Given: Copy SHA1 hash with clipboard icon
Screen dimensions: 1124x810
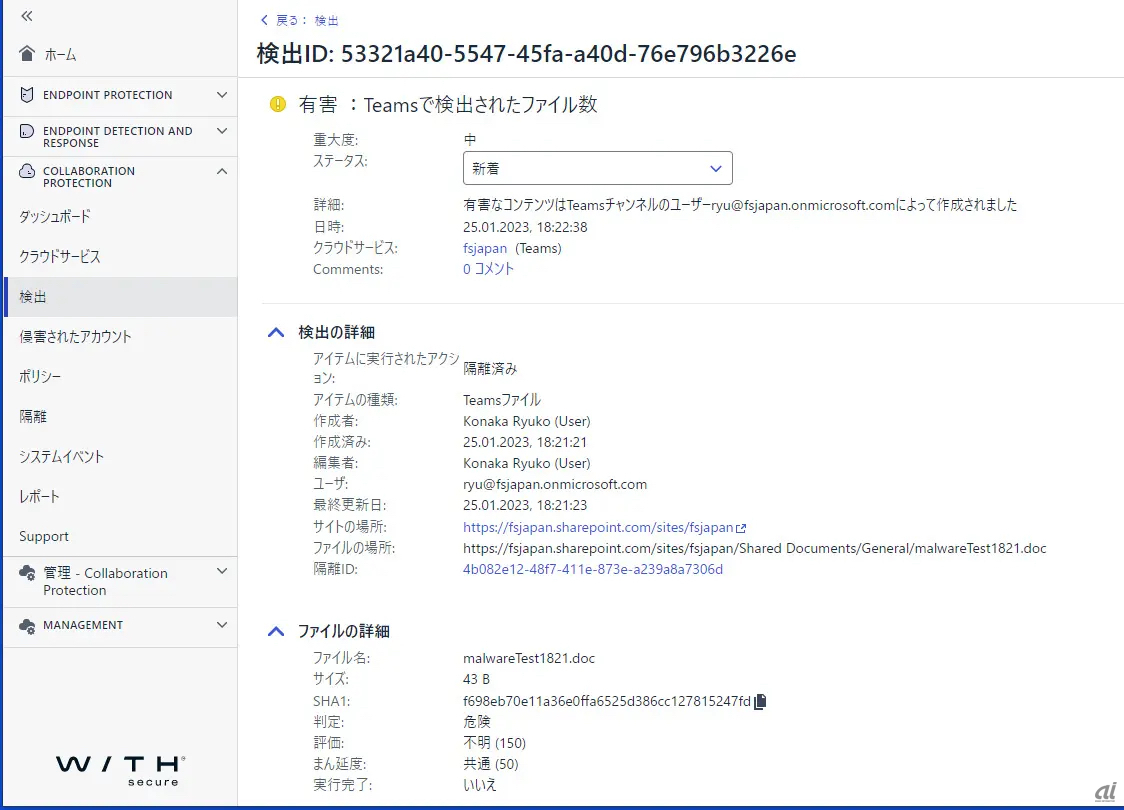Looking at the screenshot, I should (760, 701).
